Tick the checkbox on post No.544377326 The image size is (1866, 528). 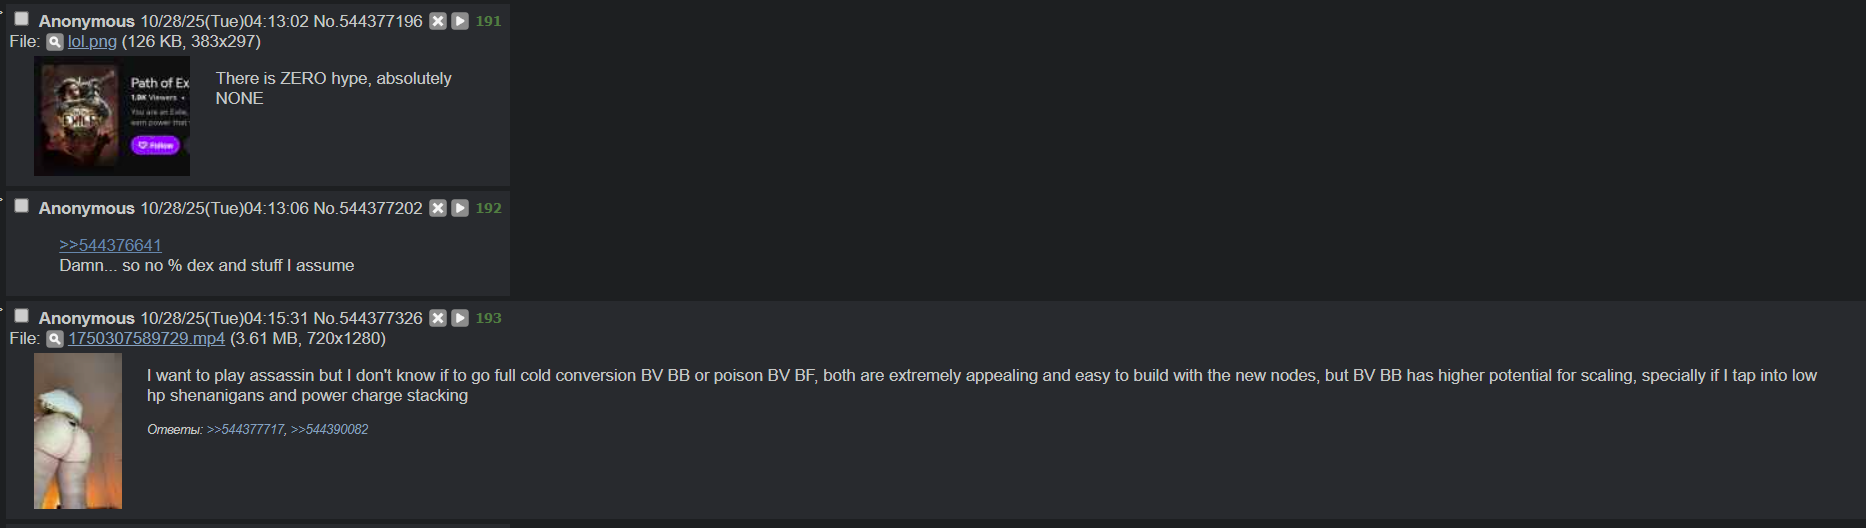(21, 315)
